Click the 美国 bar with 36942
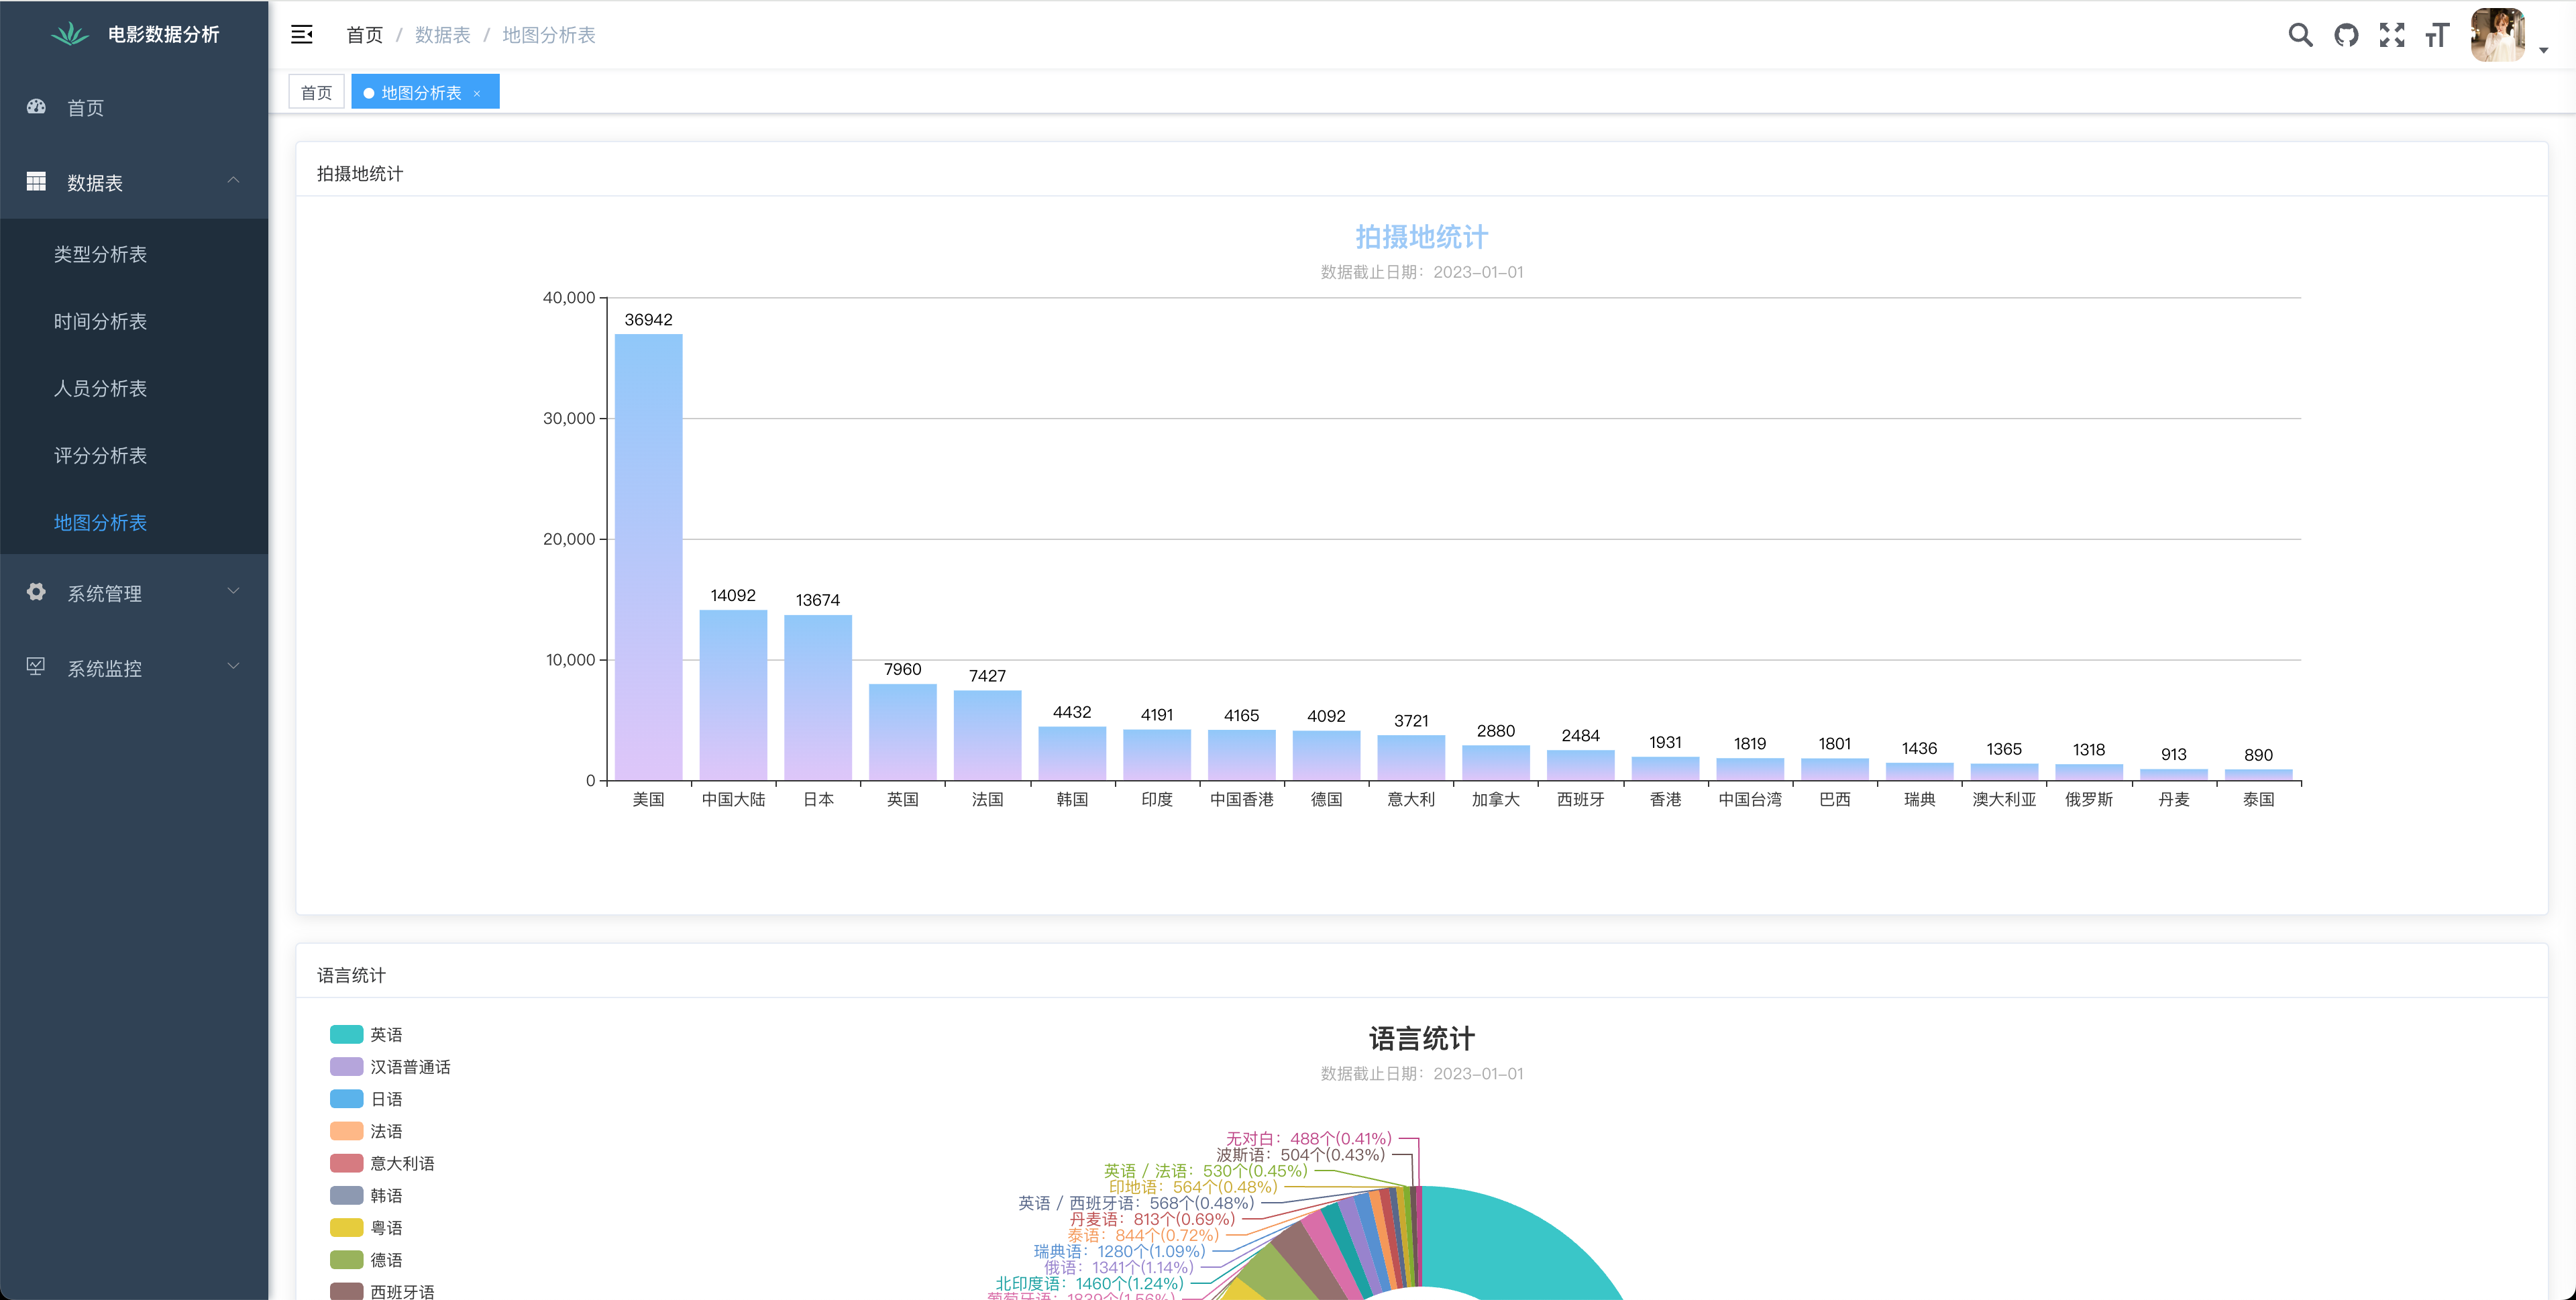2576x1300 pixels. (x=648, y=557)
